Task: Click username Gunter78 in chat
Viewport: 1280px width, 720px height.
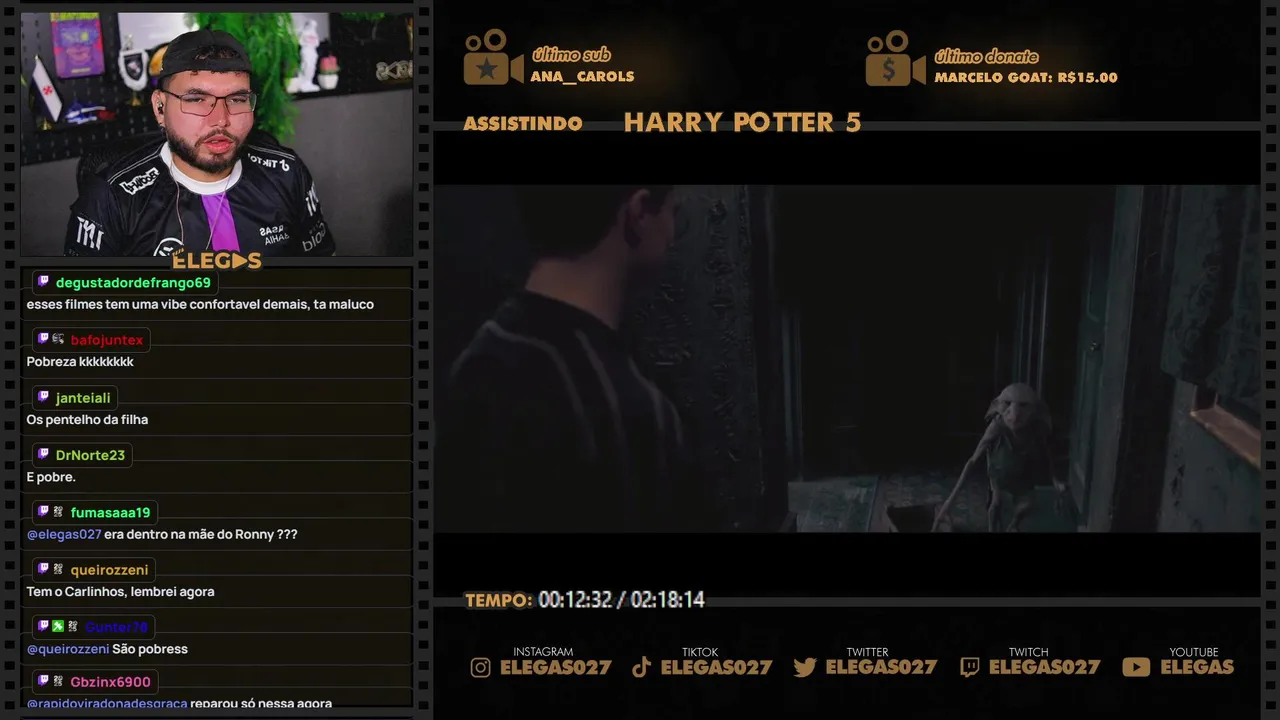Action: click(x=116, y=627)
